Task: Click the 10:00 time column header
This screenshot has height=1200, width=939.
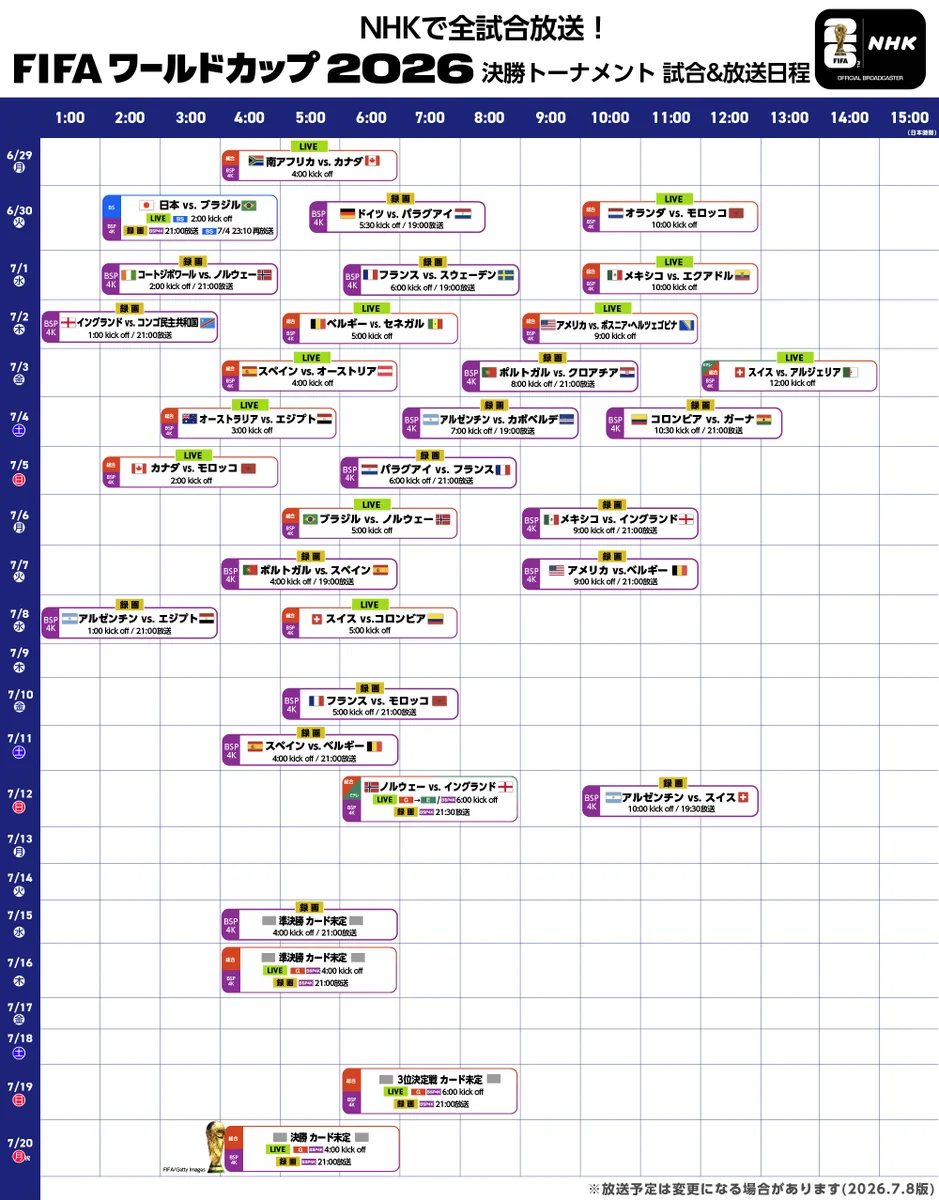Action: tap(609, 118)
